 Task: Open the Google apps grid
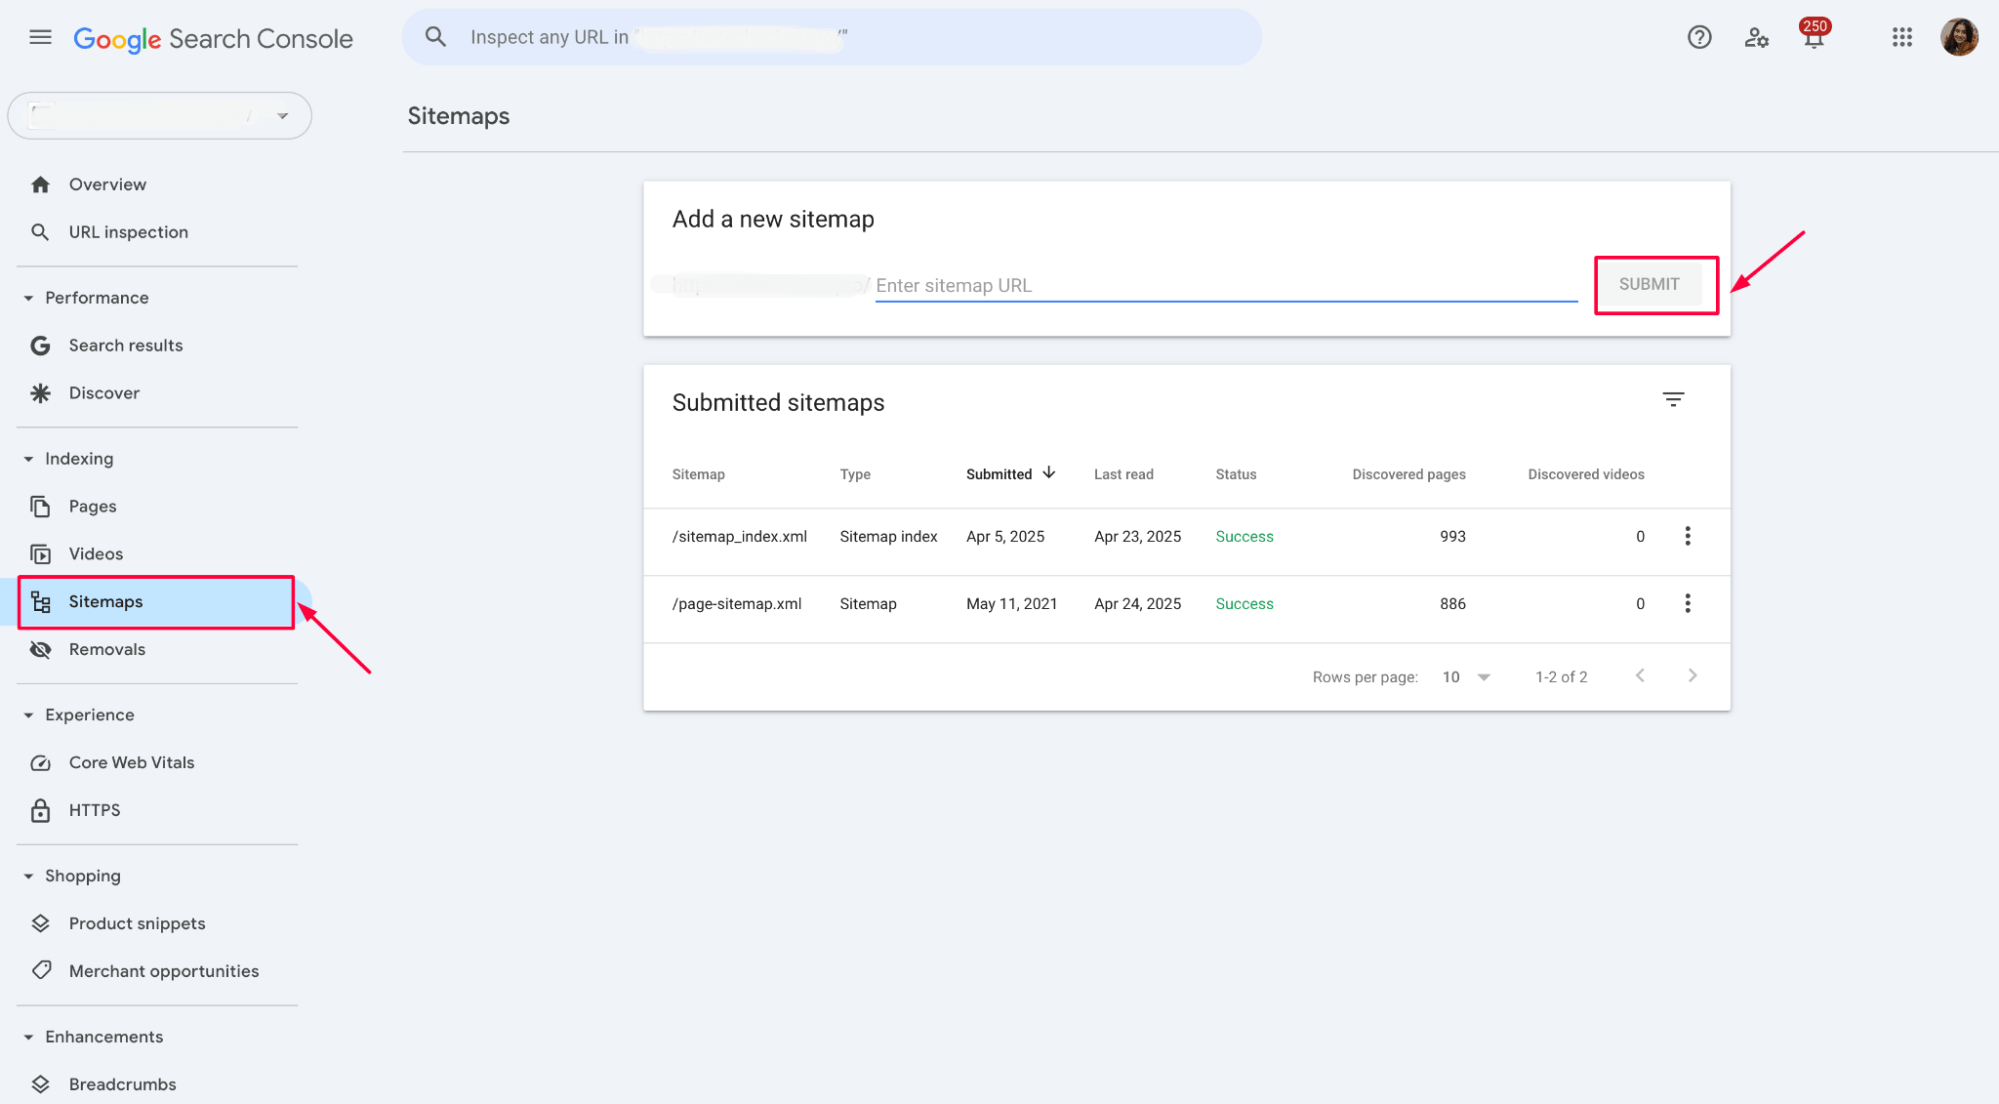click(x=1902, y=38)
